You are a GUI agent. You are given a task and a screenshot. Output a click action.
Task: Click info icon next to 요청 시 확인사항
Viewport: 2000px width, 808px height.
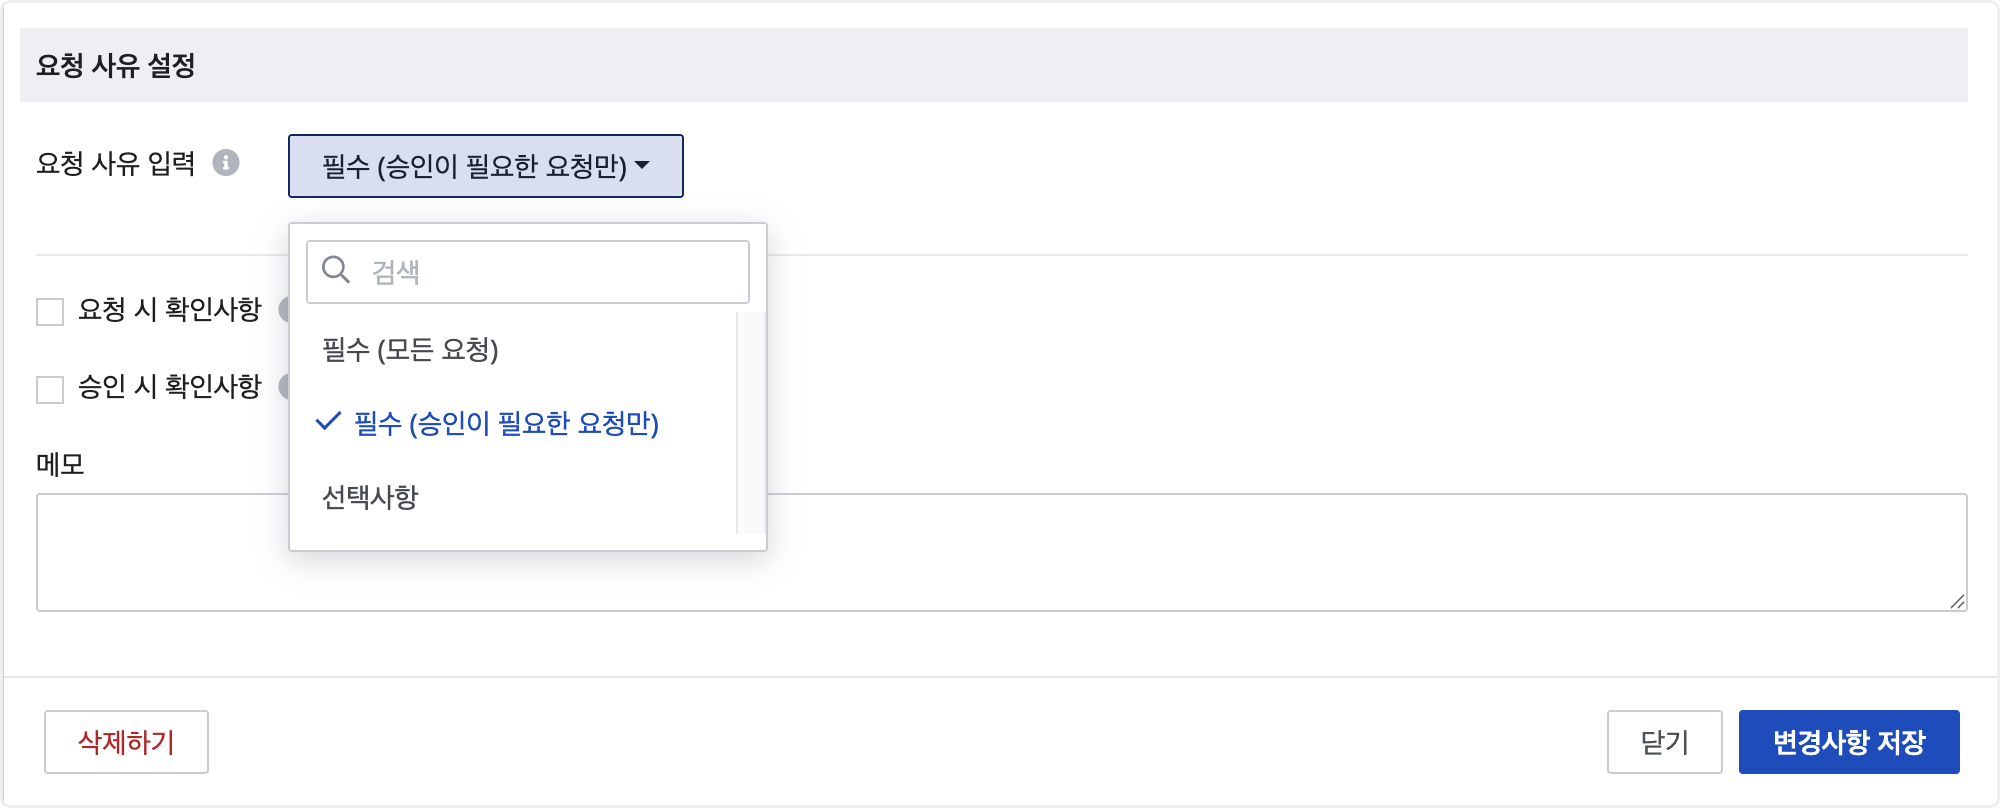coord(284,309)
